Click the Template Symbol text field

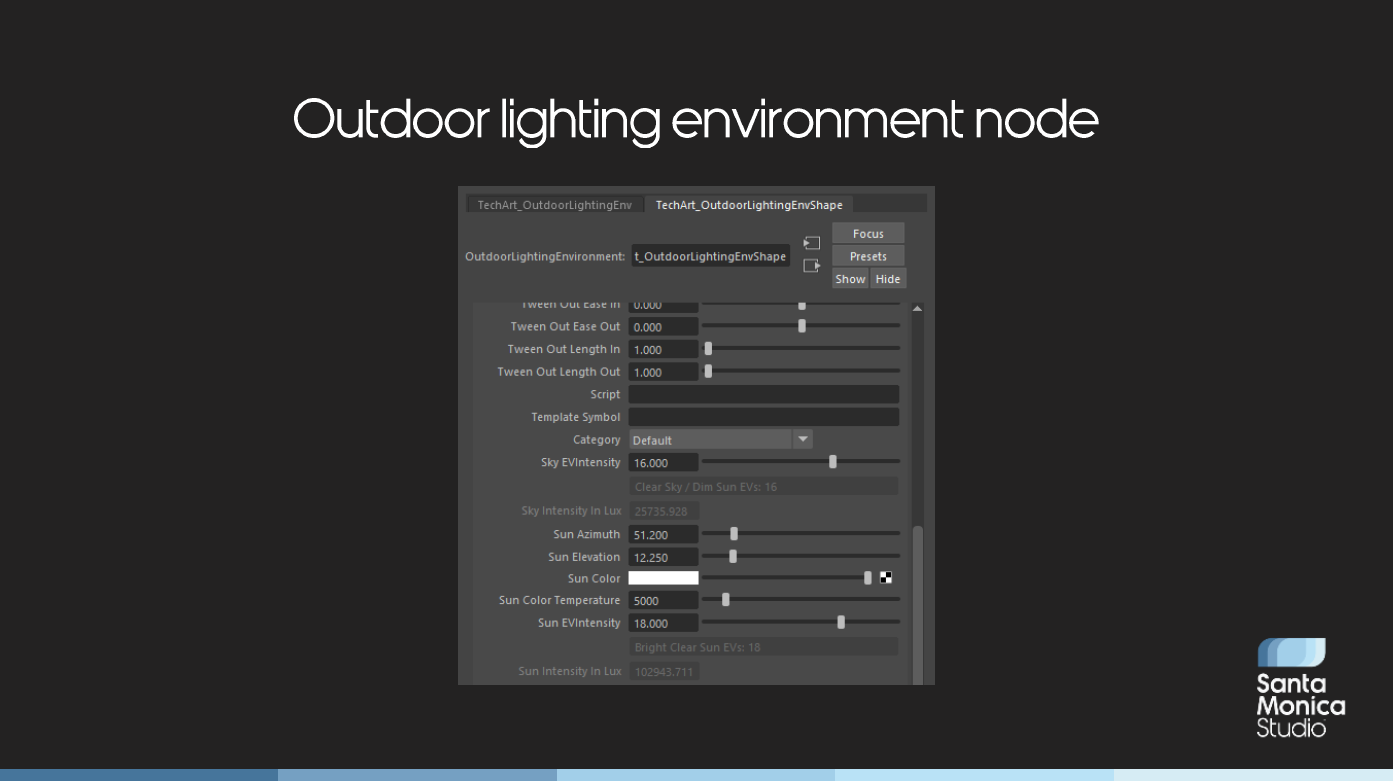click(x=764, y=417)
